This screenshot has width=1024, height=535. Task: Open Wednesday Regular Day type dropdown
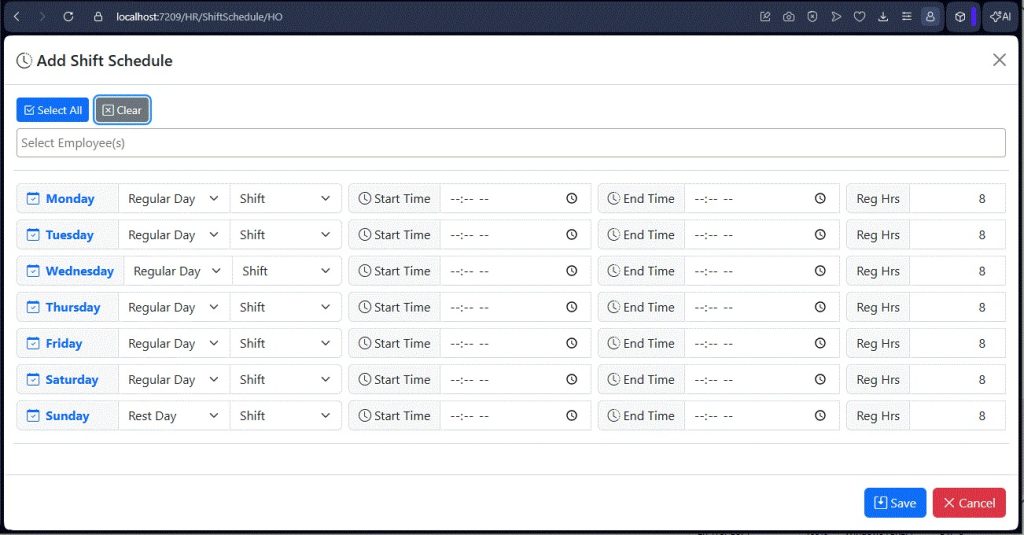click(x=178, y=271)
